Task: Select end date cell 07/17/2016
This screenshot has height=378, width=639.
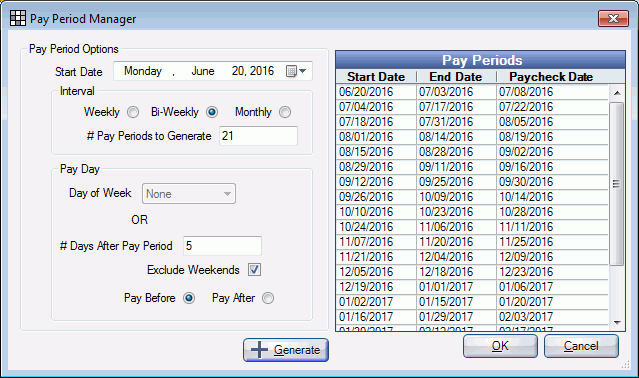Action: [456, 107]
